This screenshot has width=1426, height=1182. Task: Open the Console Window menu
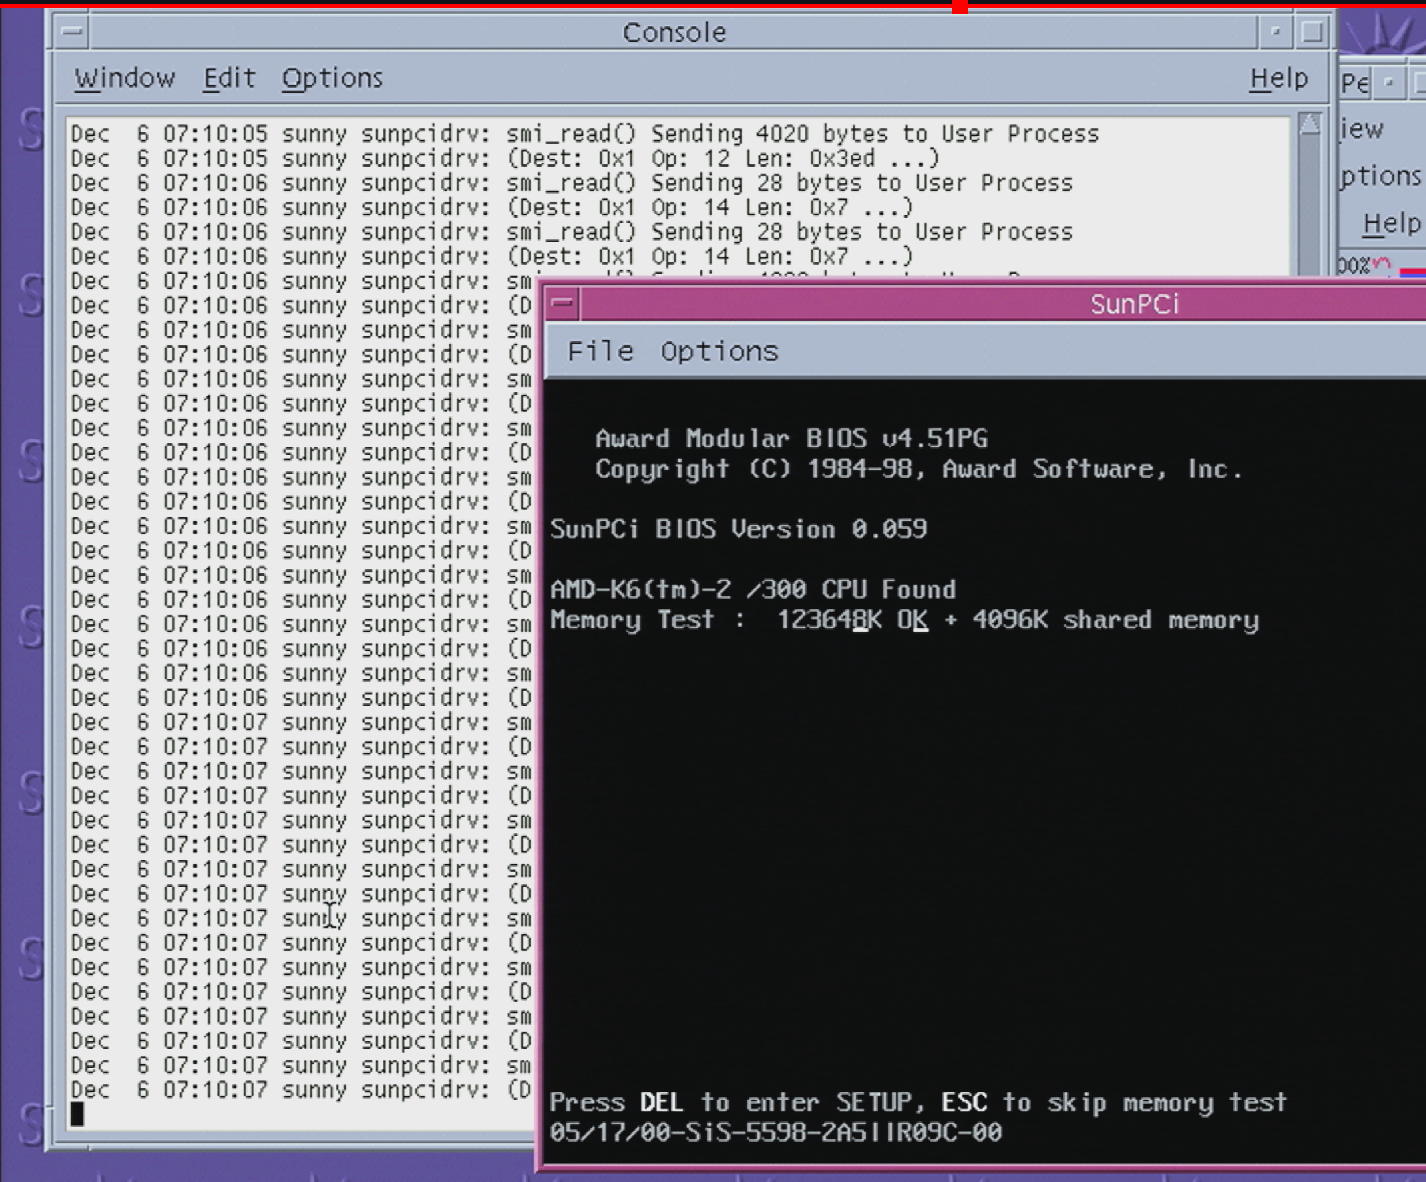point(124,78)
